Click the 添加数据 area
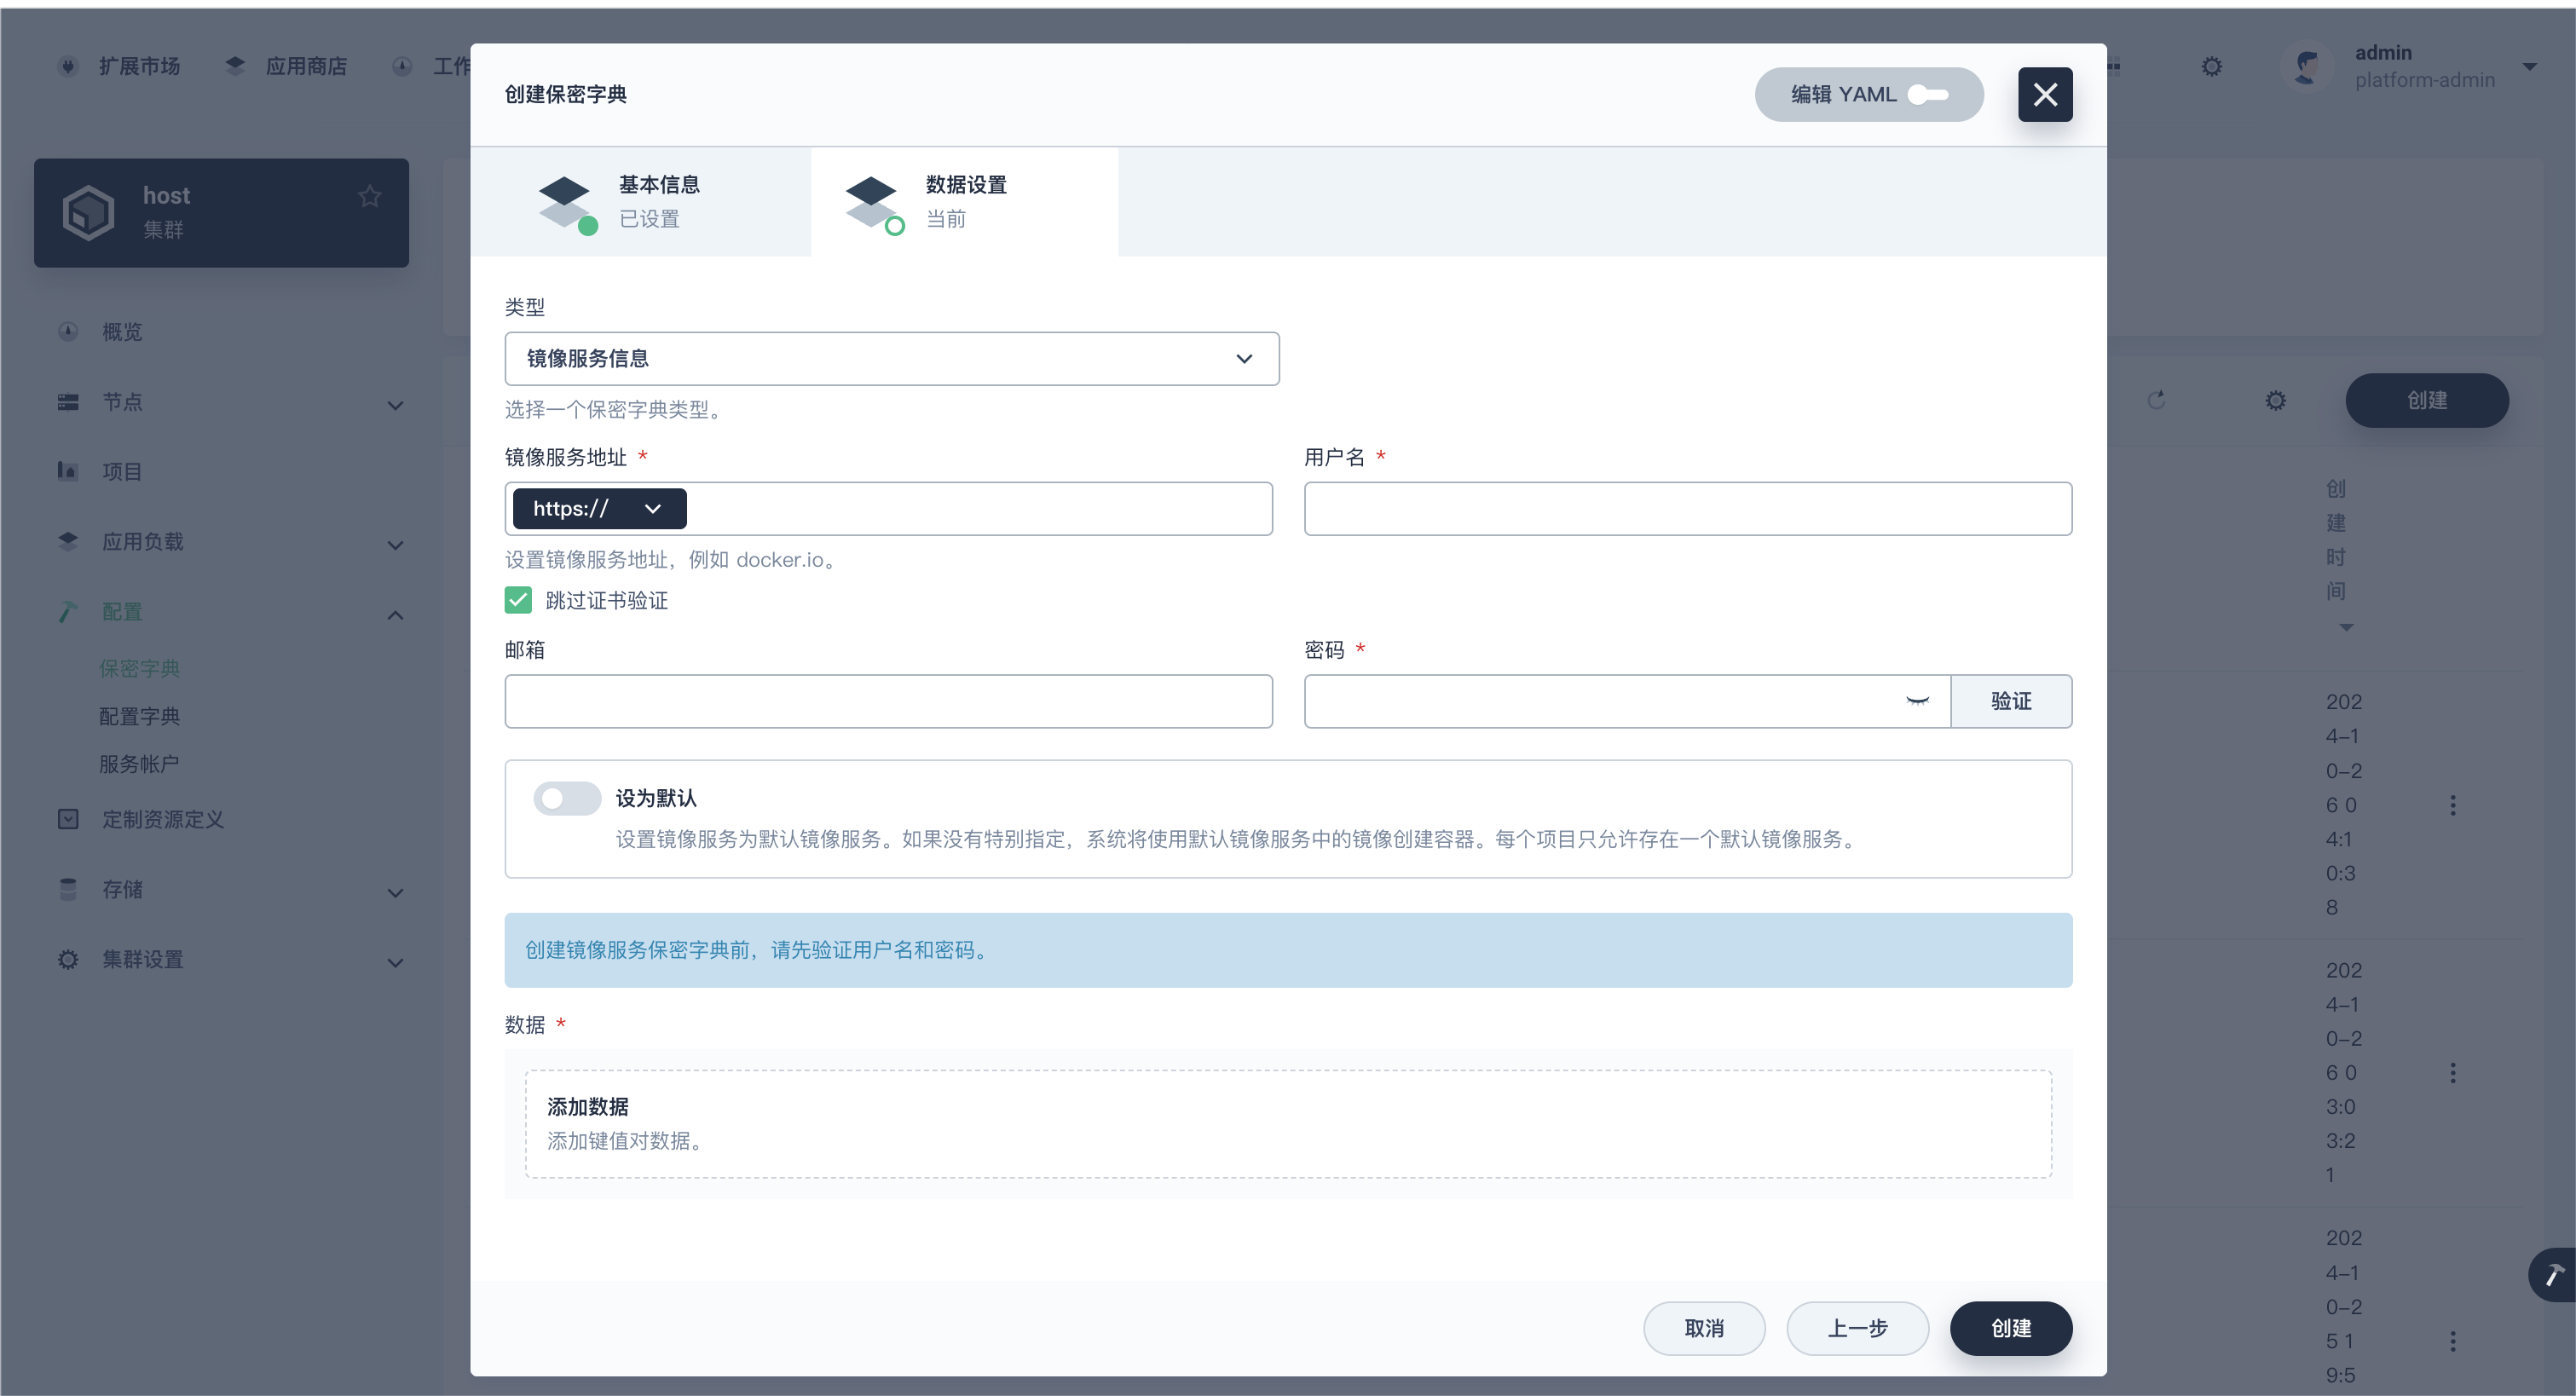Screen dimensions: 2576x1396 1288,1123
